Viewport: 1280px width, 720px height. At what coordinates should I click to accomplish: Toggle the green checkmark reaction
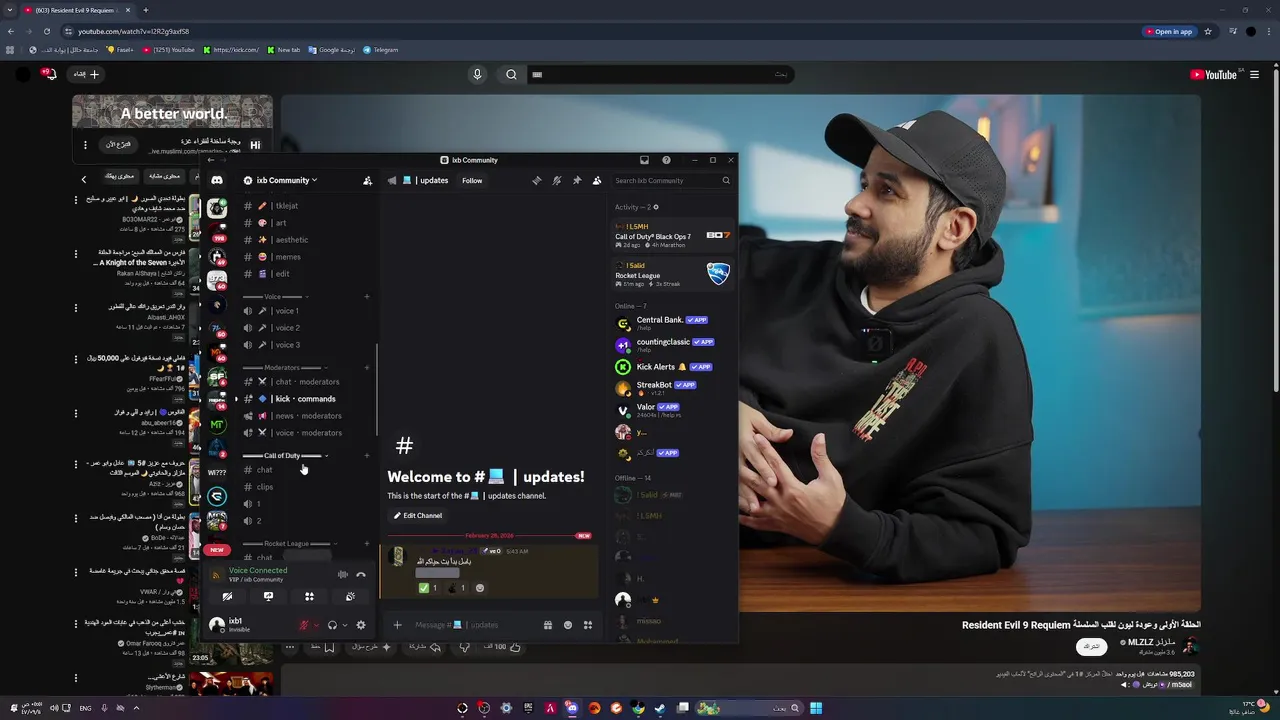click(428, 588)
